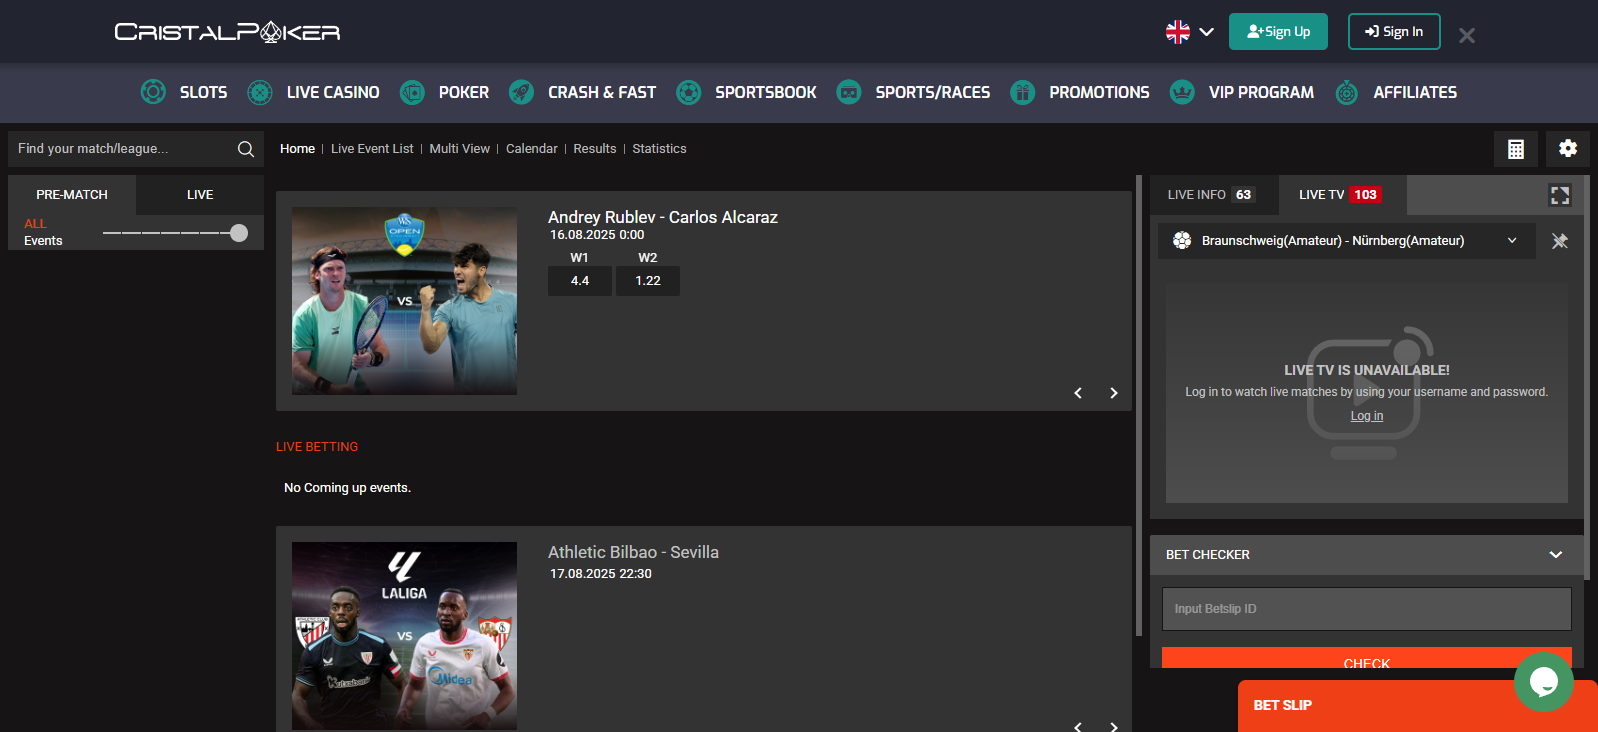1598x732 pixels.
Task: Open Poker menu item
Action: pos(464,92)
